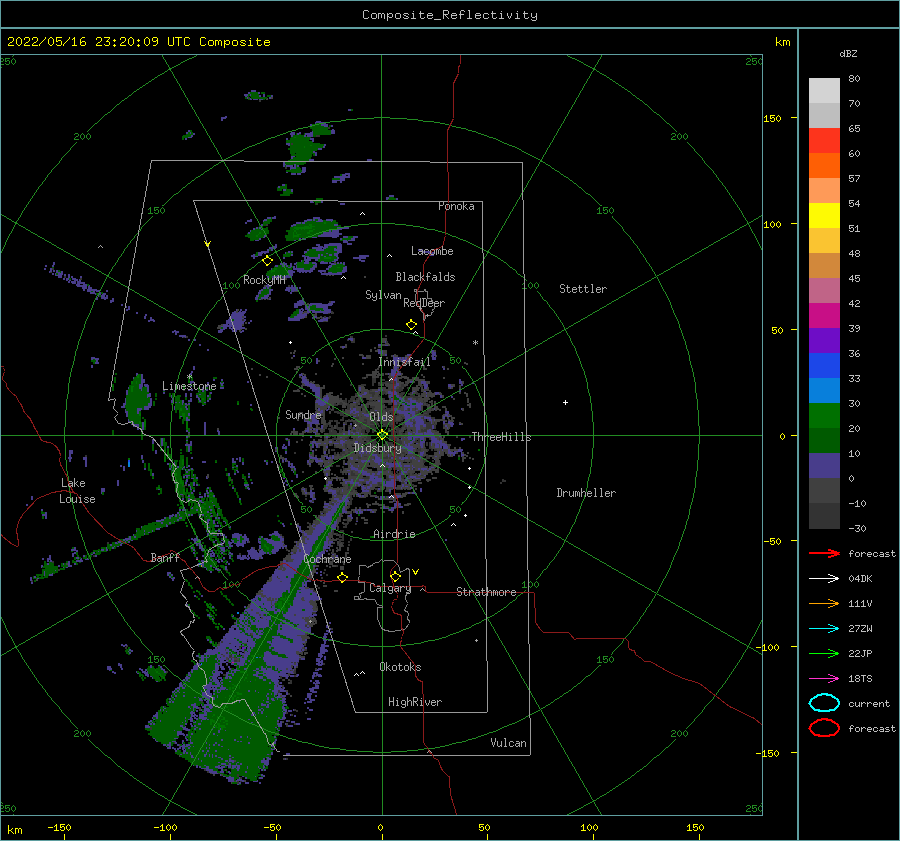
Task: Click the green 20-30 dBZ legend swatch
Action: click(x=824, y=415)
